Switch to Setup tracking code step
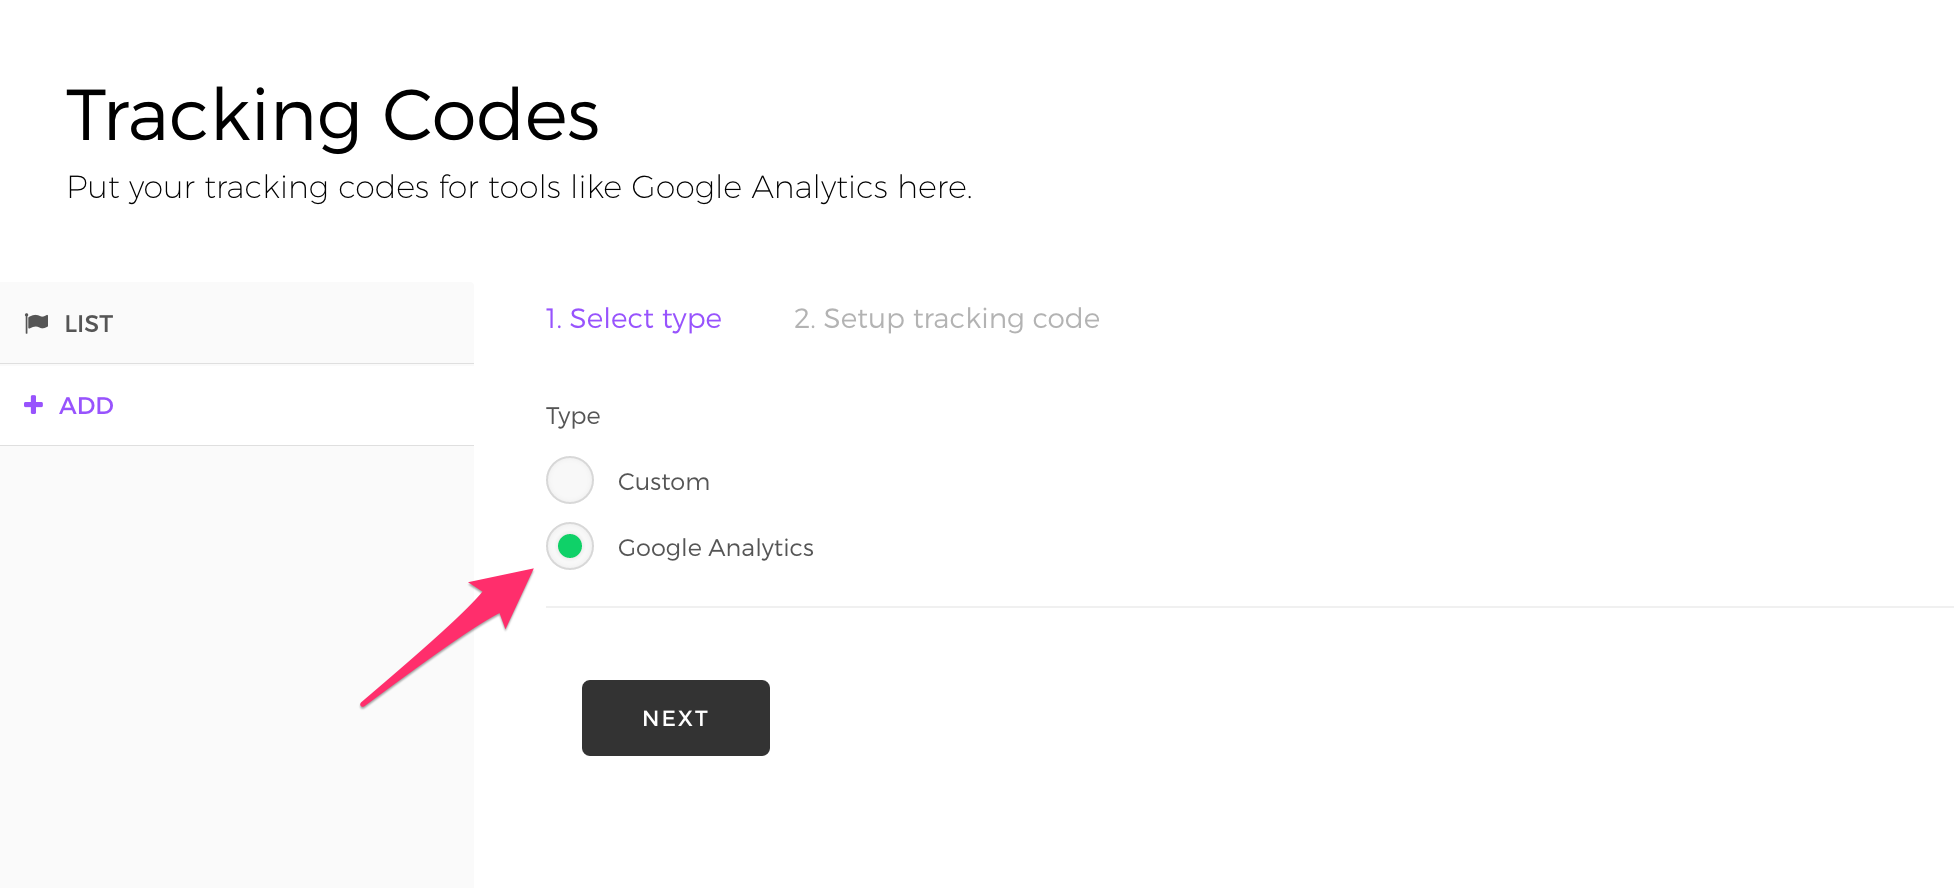 point(947,319)
